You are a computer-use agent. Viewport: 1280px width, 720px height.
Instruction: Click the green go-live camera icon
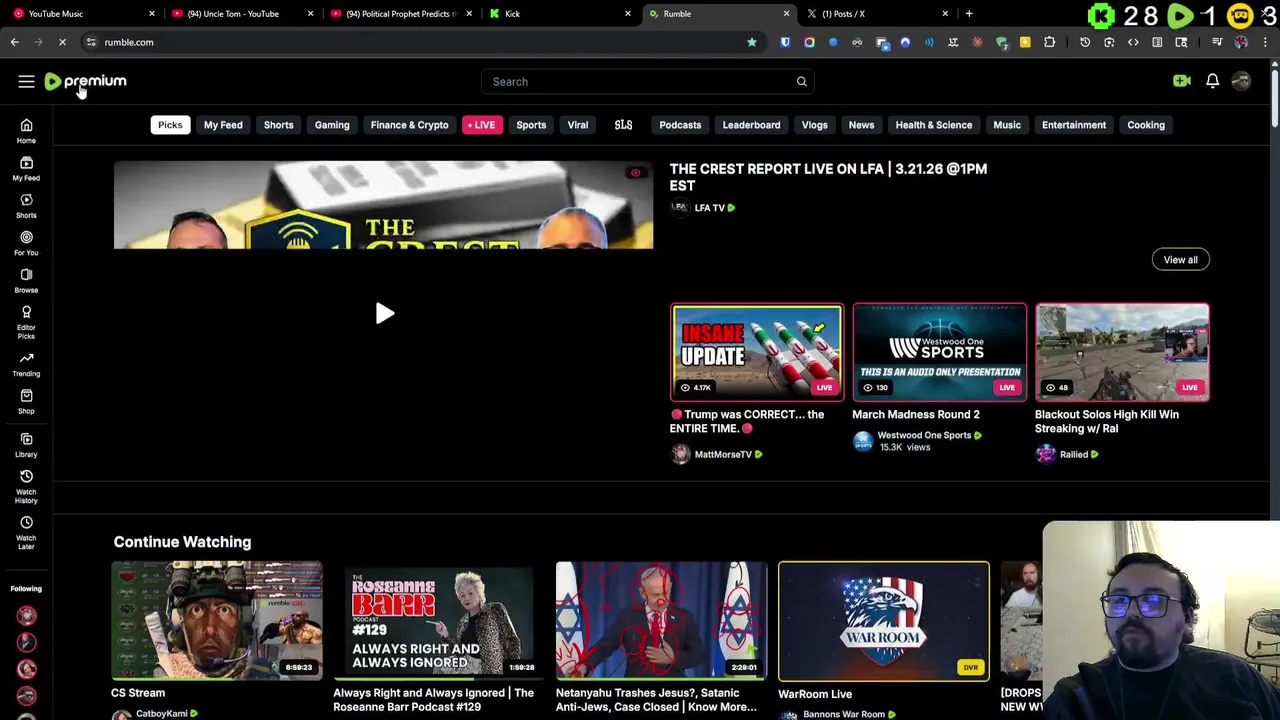1182,81
